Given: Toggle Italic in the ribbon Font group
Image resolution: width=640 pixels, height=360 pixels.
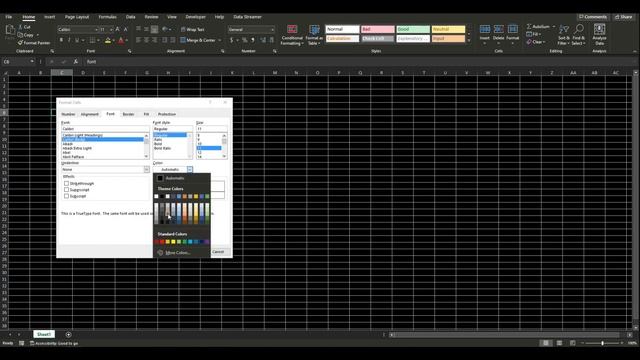Looking at the screenshot, I should 69,40.
